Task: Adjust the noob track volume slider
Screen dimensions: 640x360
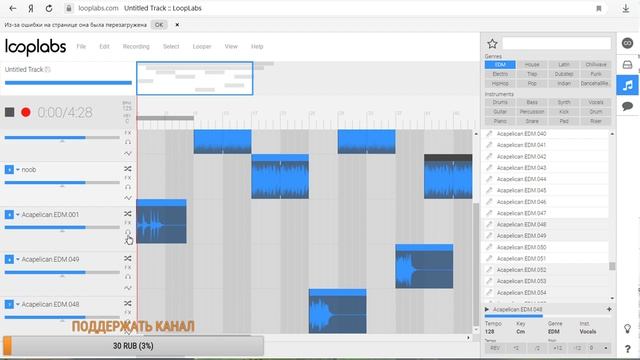Action: pyautogui.click(x=62, y=182)
